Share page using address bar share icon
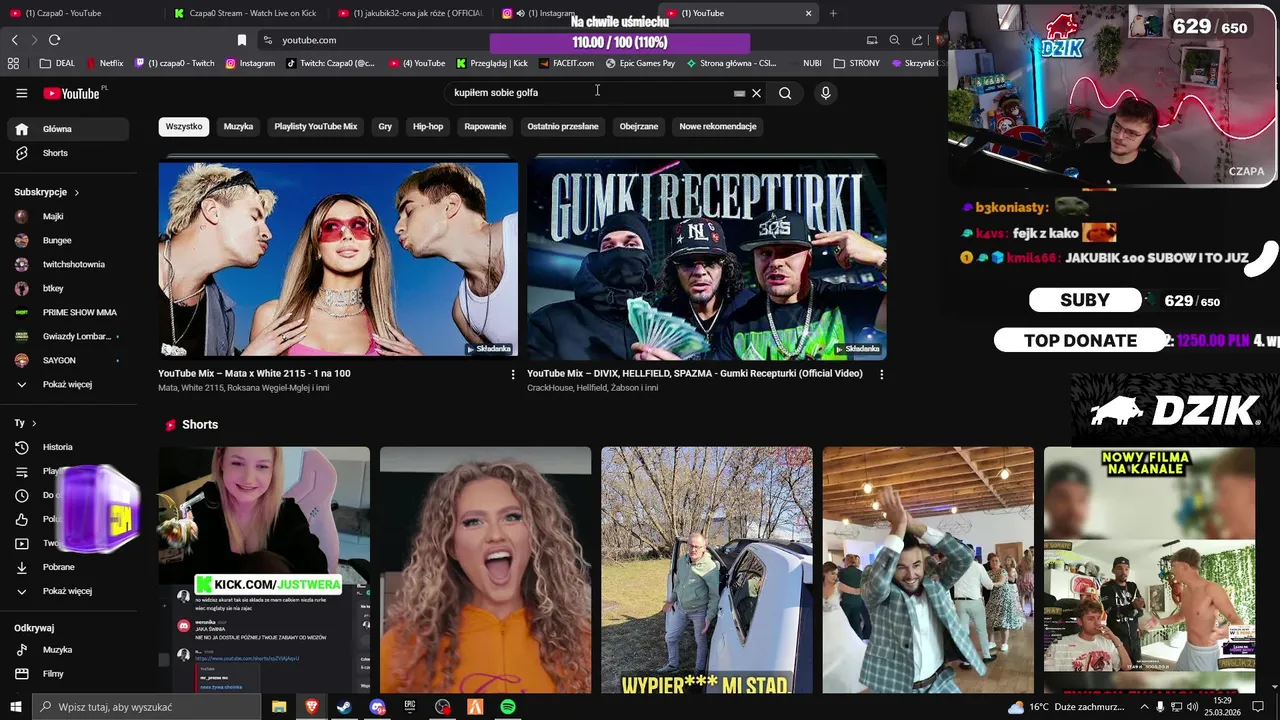1280x720 pixels. pyautogui.click(x=917, y=40)
